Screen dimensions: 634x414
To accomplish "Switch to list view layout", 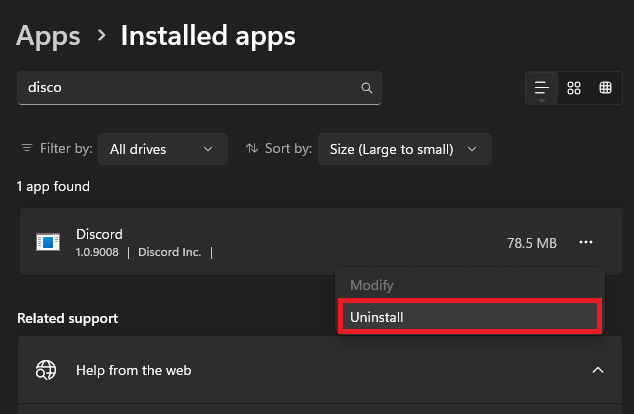I will [542, 88].
